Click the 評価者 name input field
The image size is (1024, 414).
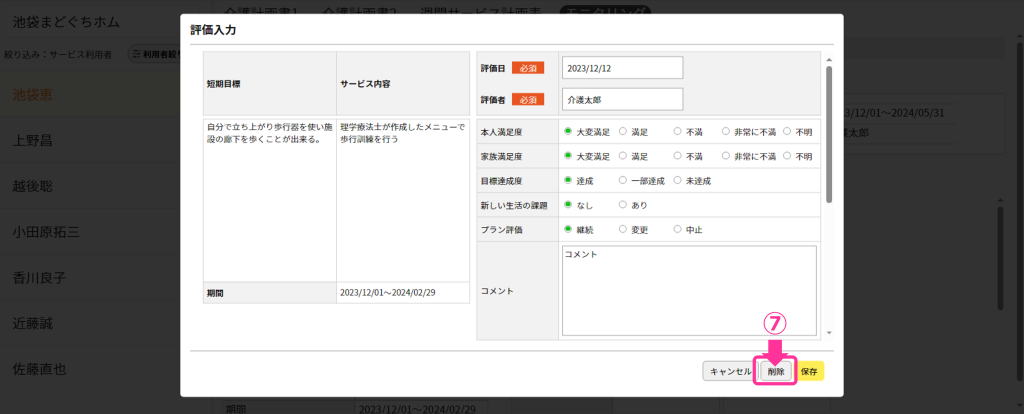(622, 99)
